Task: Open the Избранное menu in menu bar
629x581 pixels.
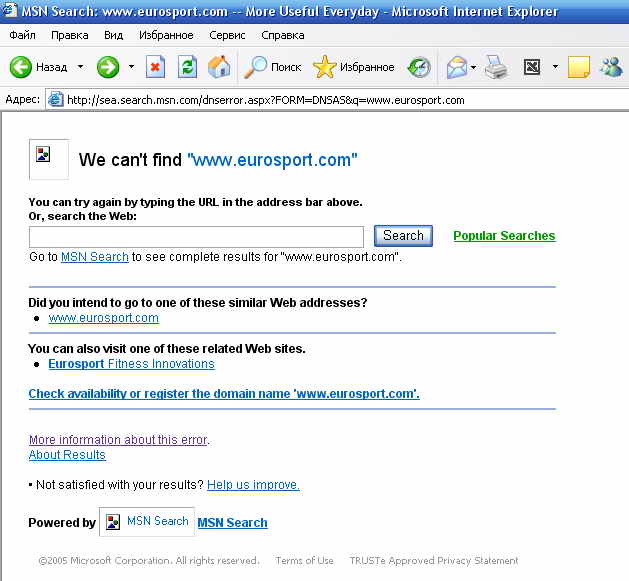Action: pyautogui.click(x=166, y=35)
